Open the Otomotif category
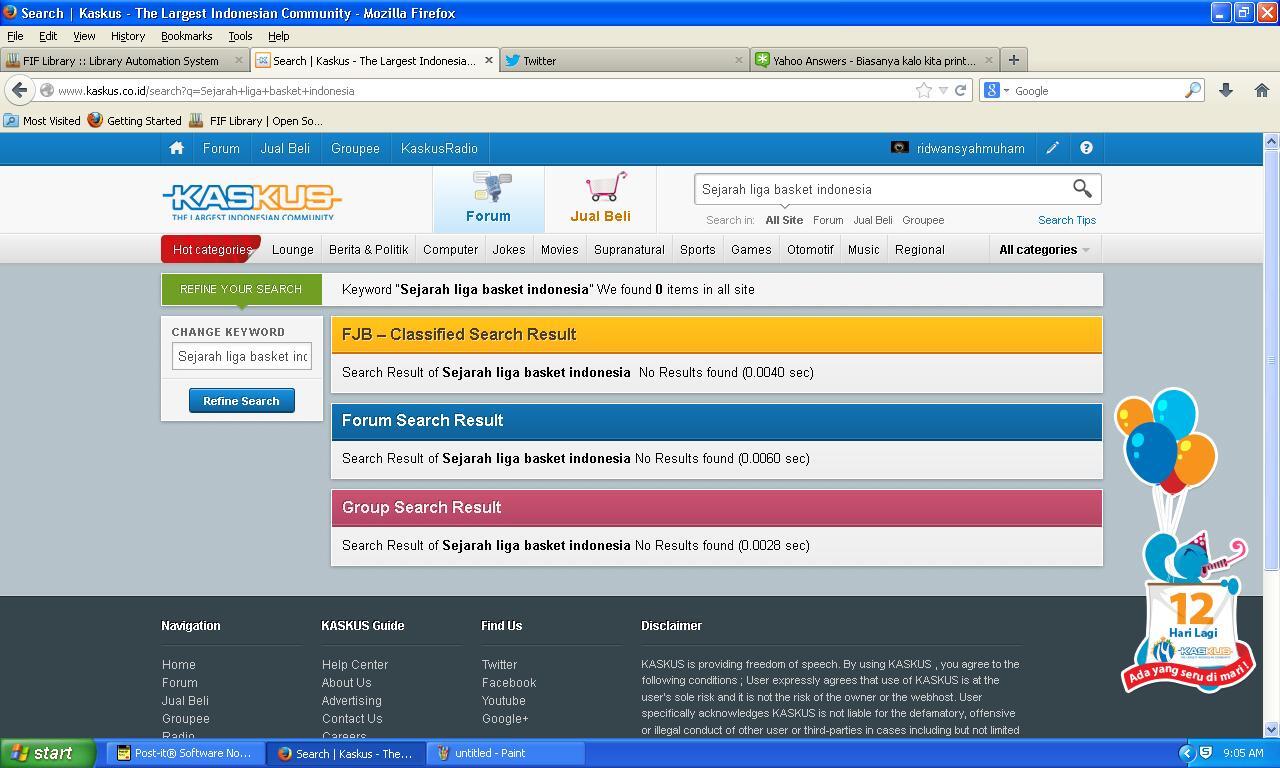Viewport: 1280px width, 768px height. (x=810, y=249)
